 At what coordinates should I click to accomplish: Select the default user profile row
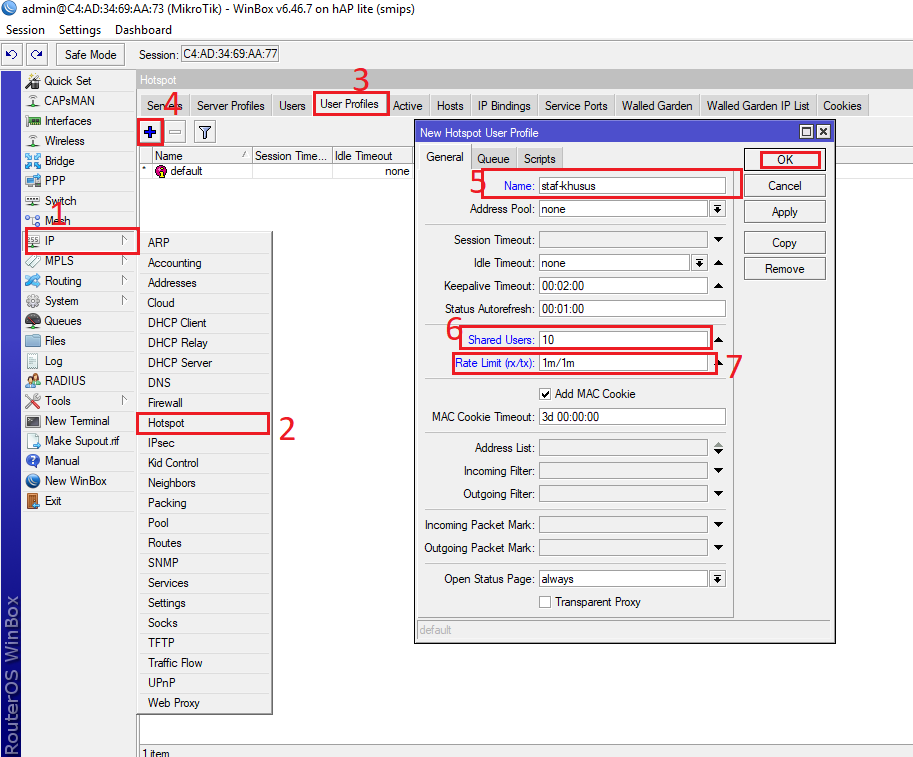point(276,171)
